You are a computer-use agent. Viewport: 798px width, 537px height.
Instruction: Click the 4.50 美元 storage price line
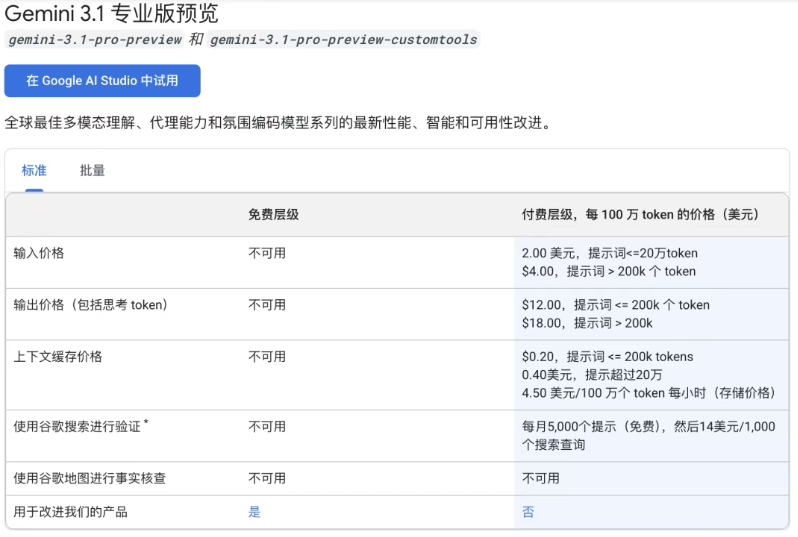648,393
